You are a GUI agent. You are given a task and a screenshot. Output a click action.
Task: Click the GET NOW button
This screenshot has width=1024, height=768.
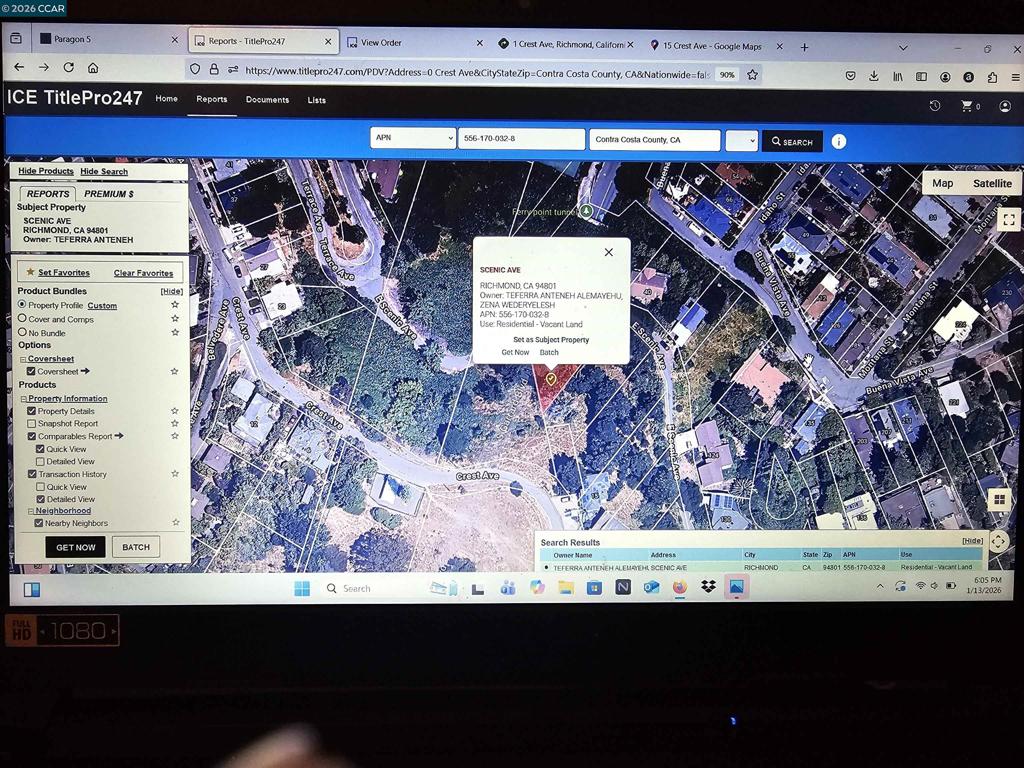75,547
